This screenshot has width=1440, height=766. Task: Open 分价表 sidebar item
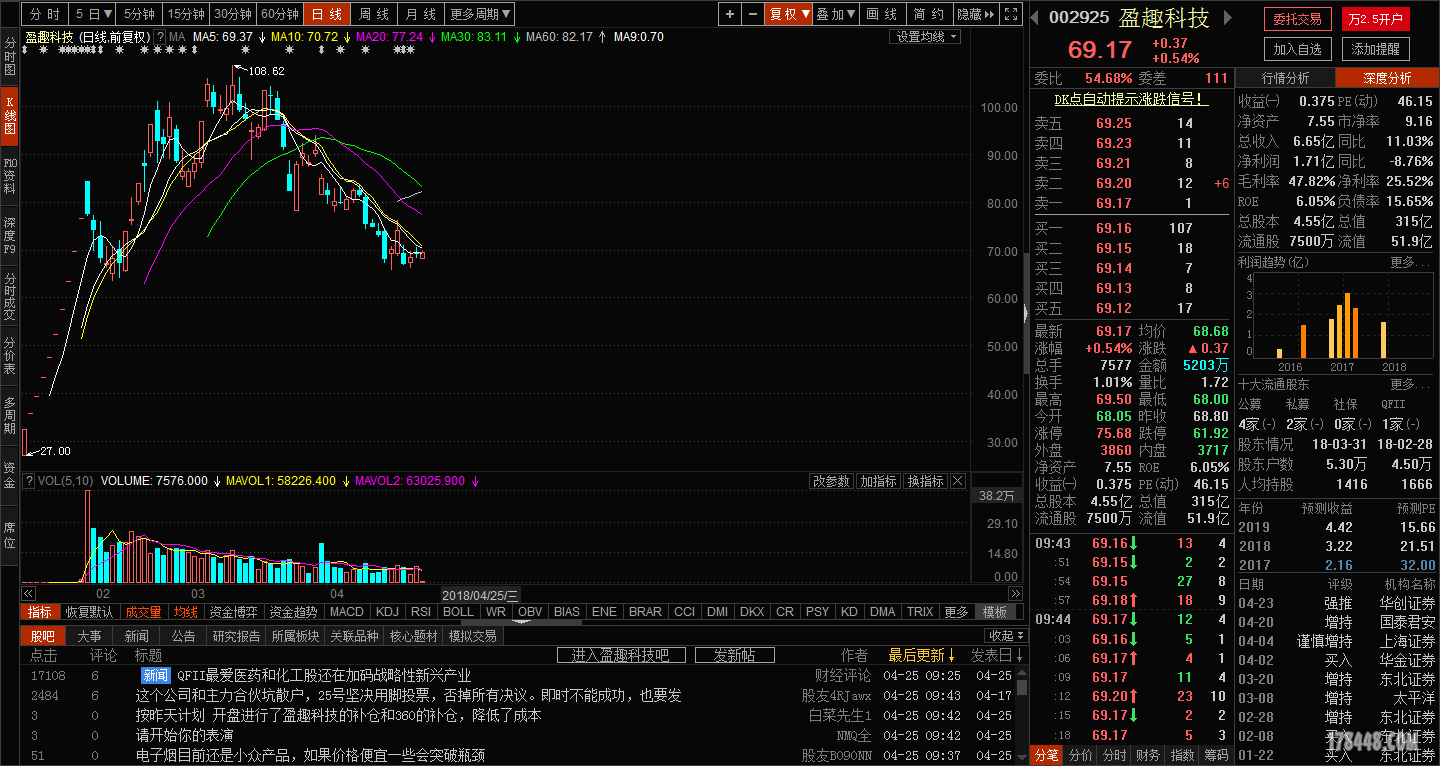pyautogui.click(x=9, y=354)
